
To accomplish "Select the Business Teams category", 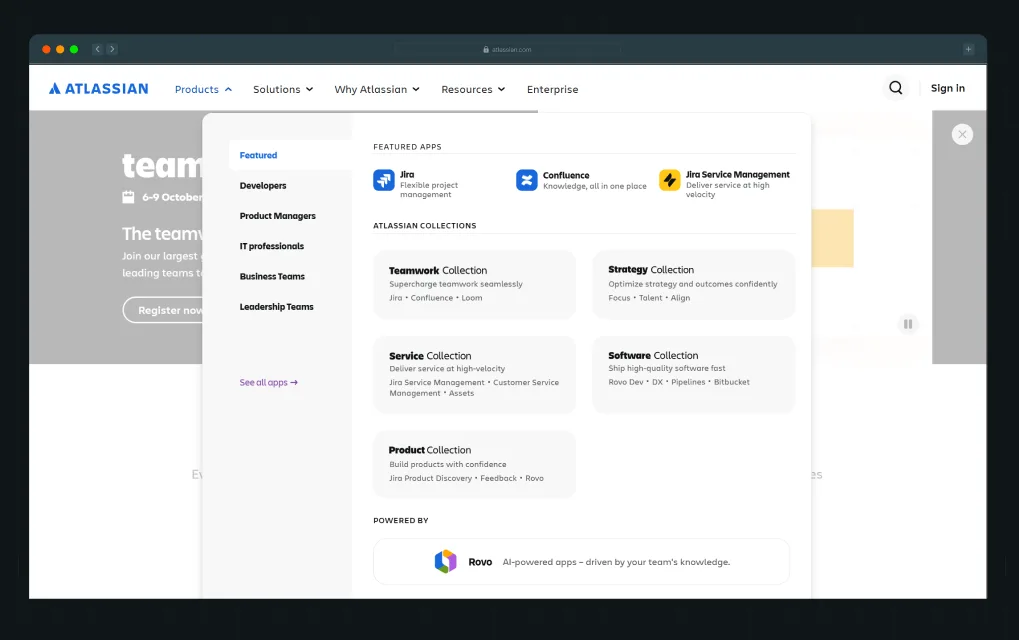I will tap(272, 276).
